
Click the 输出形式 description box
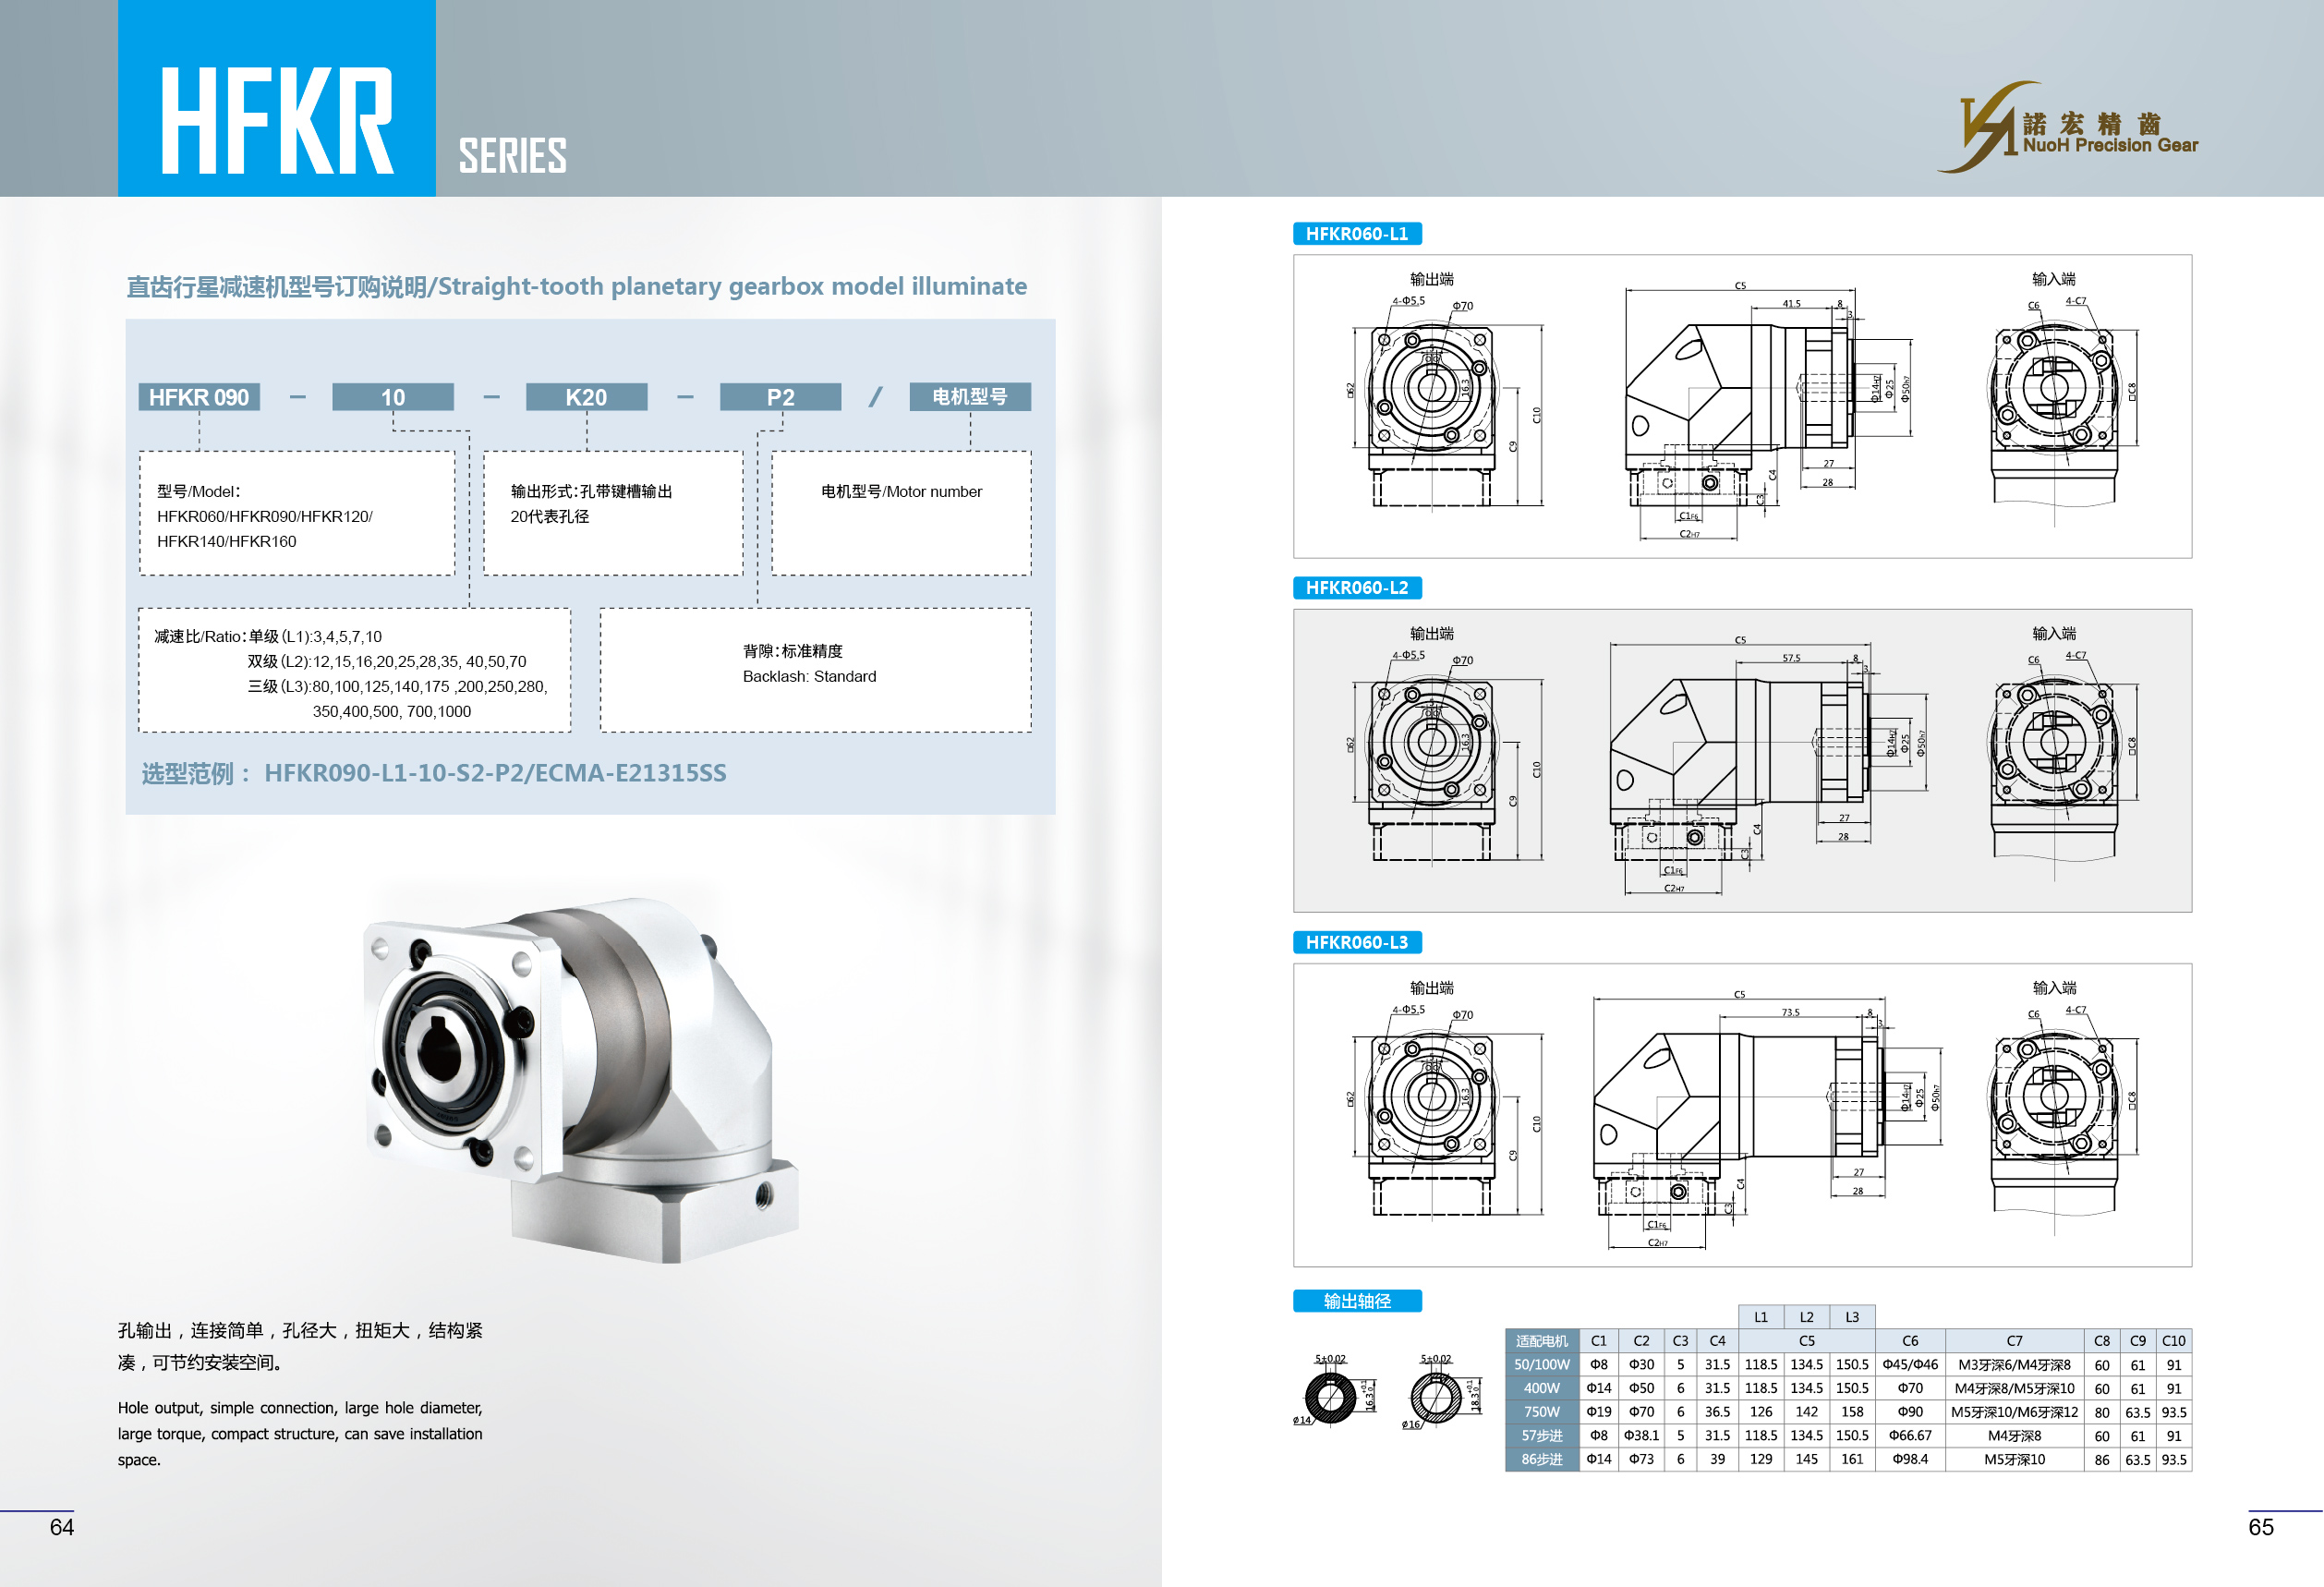(613, 513)
